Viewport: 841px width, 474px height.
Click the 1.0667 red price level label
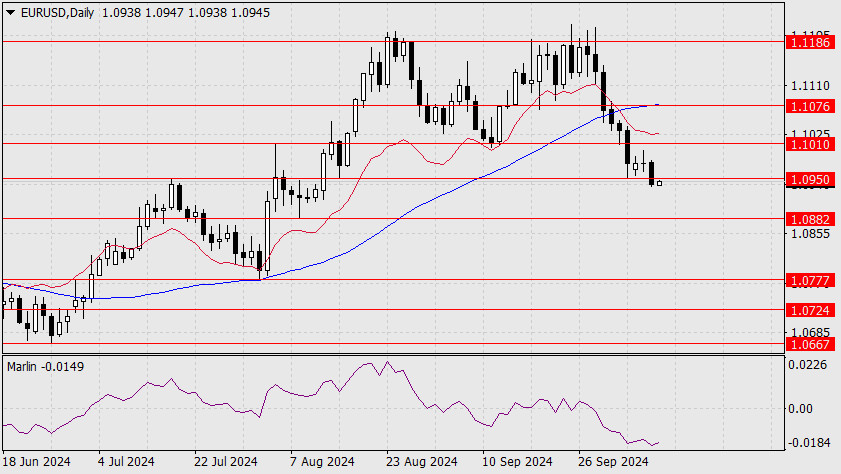(810, 344)
